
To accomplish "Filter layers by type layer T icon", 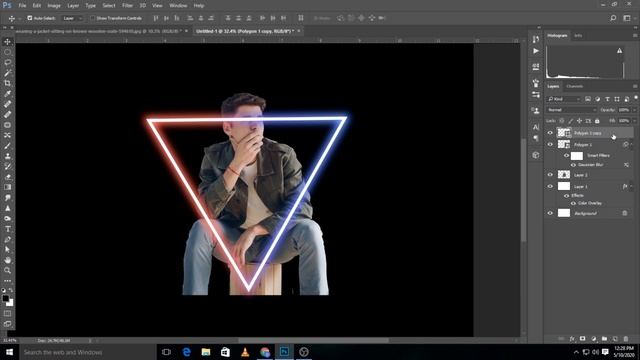I will (607, 99).
